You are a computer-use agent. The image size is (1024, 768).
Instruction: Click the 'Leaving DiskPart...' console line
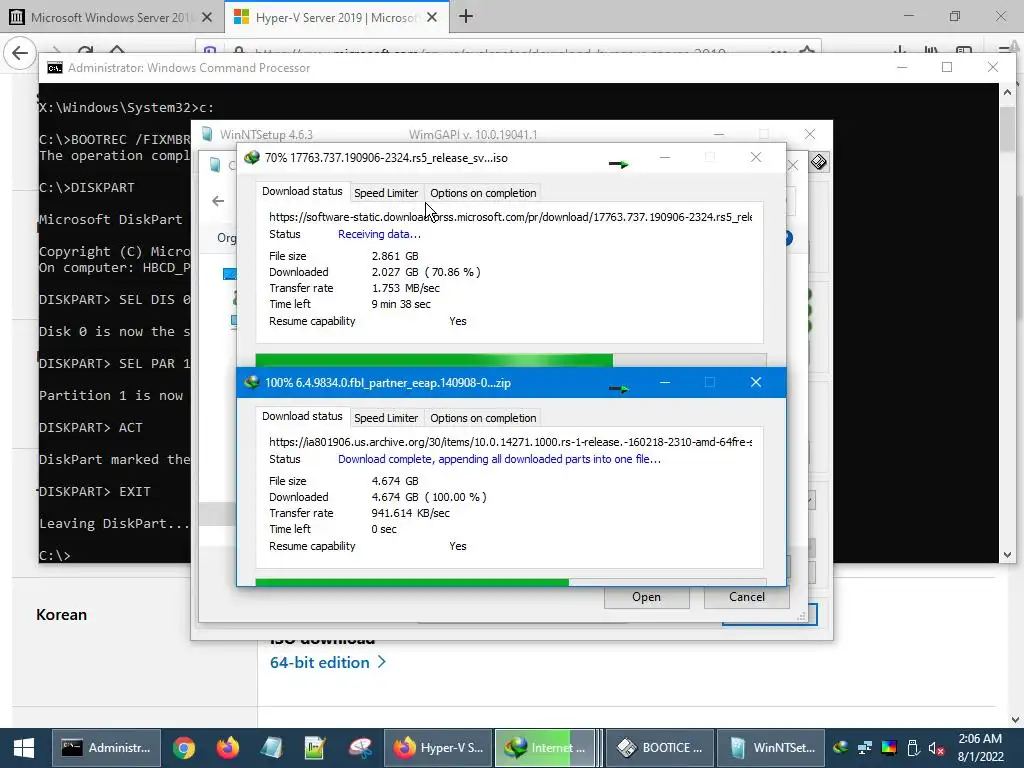pyautogui.click(x=114, y=524)
